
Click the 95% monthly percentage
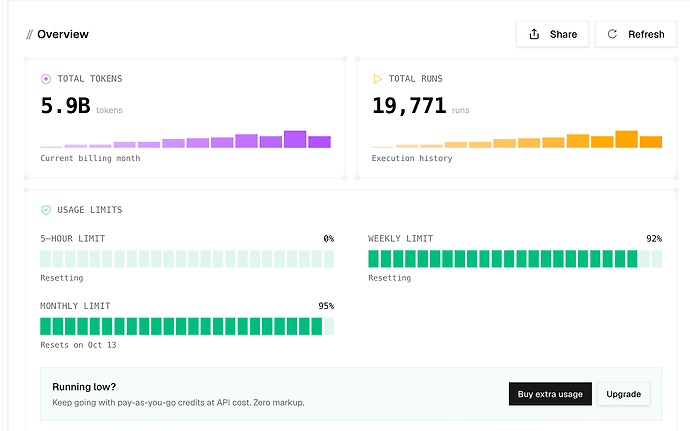click(x=326, y=306)
